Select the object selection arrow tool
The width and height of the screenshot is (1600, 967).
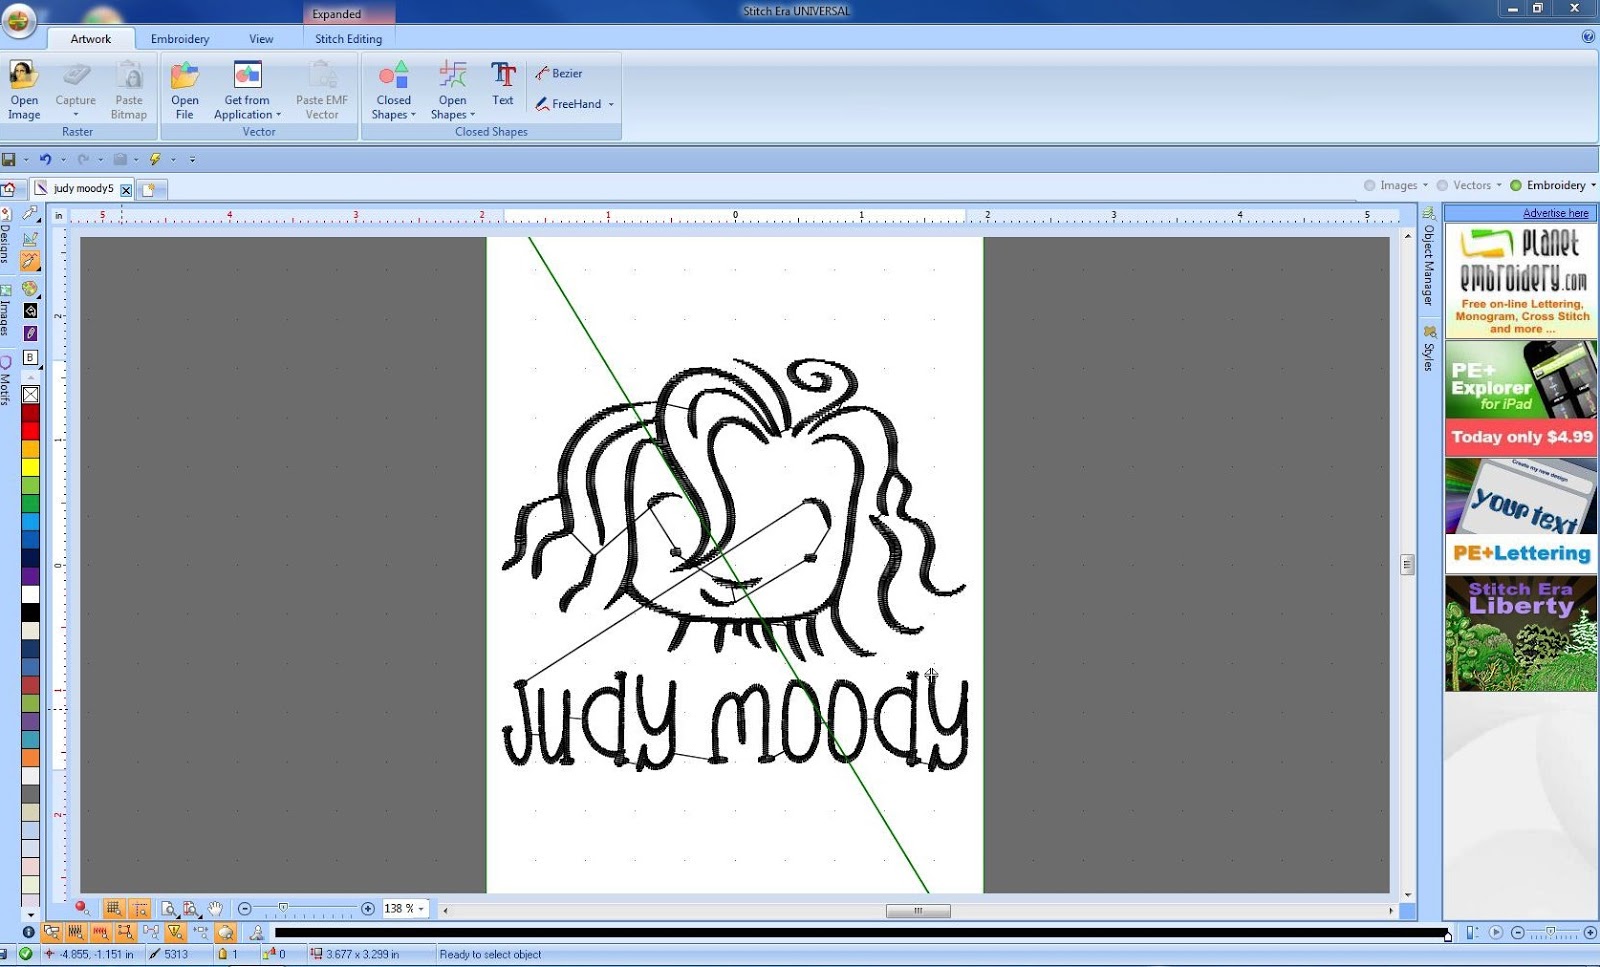(x=31, y=214)
